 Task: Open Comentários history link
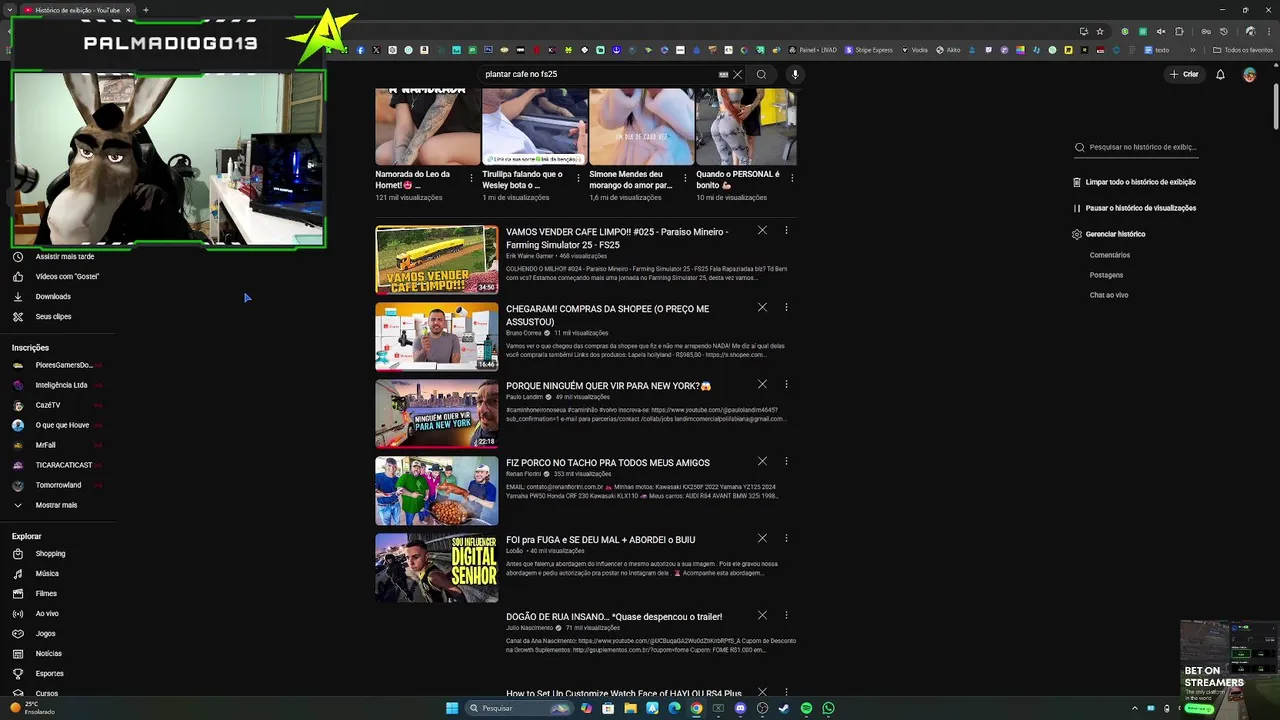[x=1109, y=255]
